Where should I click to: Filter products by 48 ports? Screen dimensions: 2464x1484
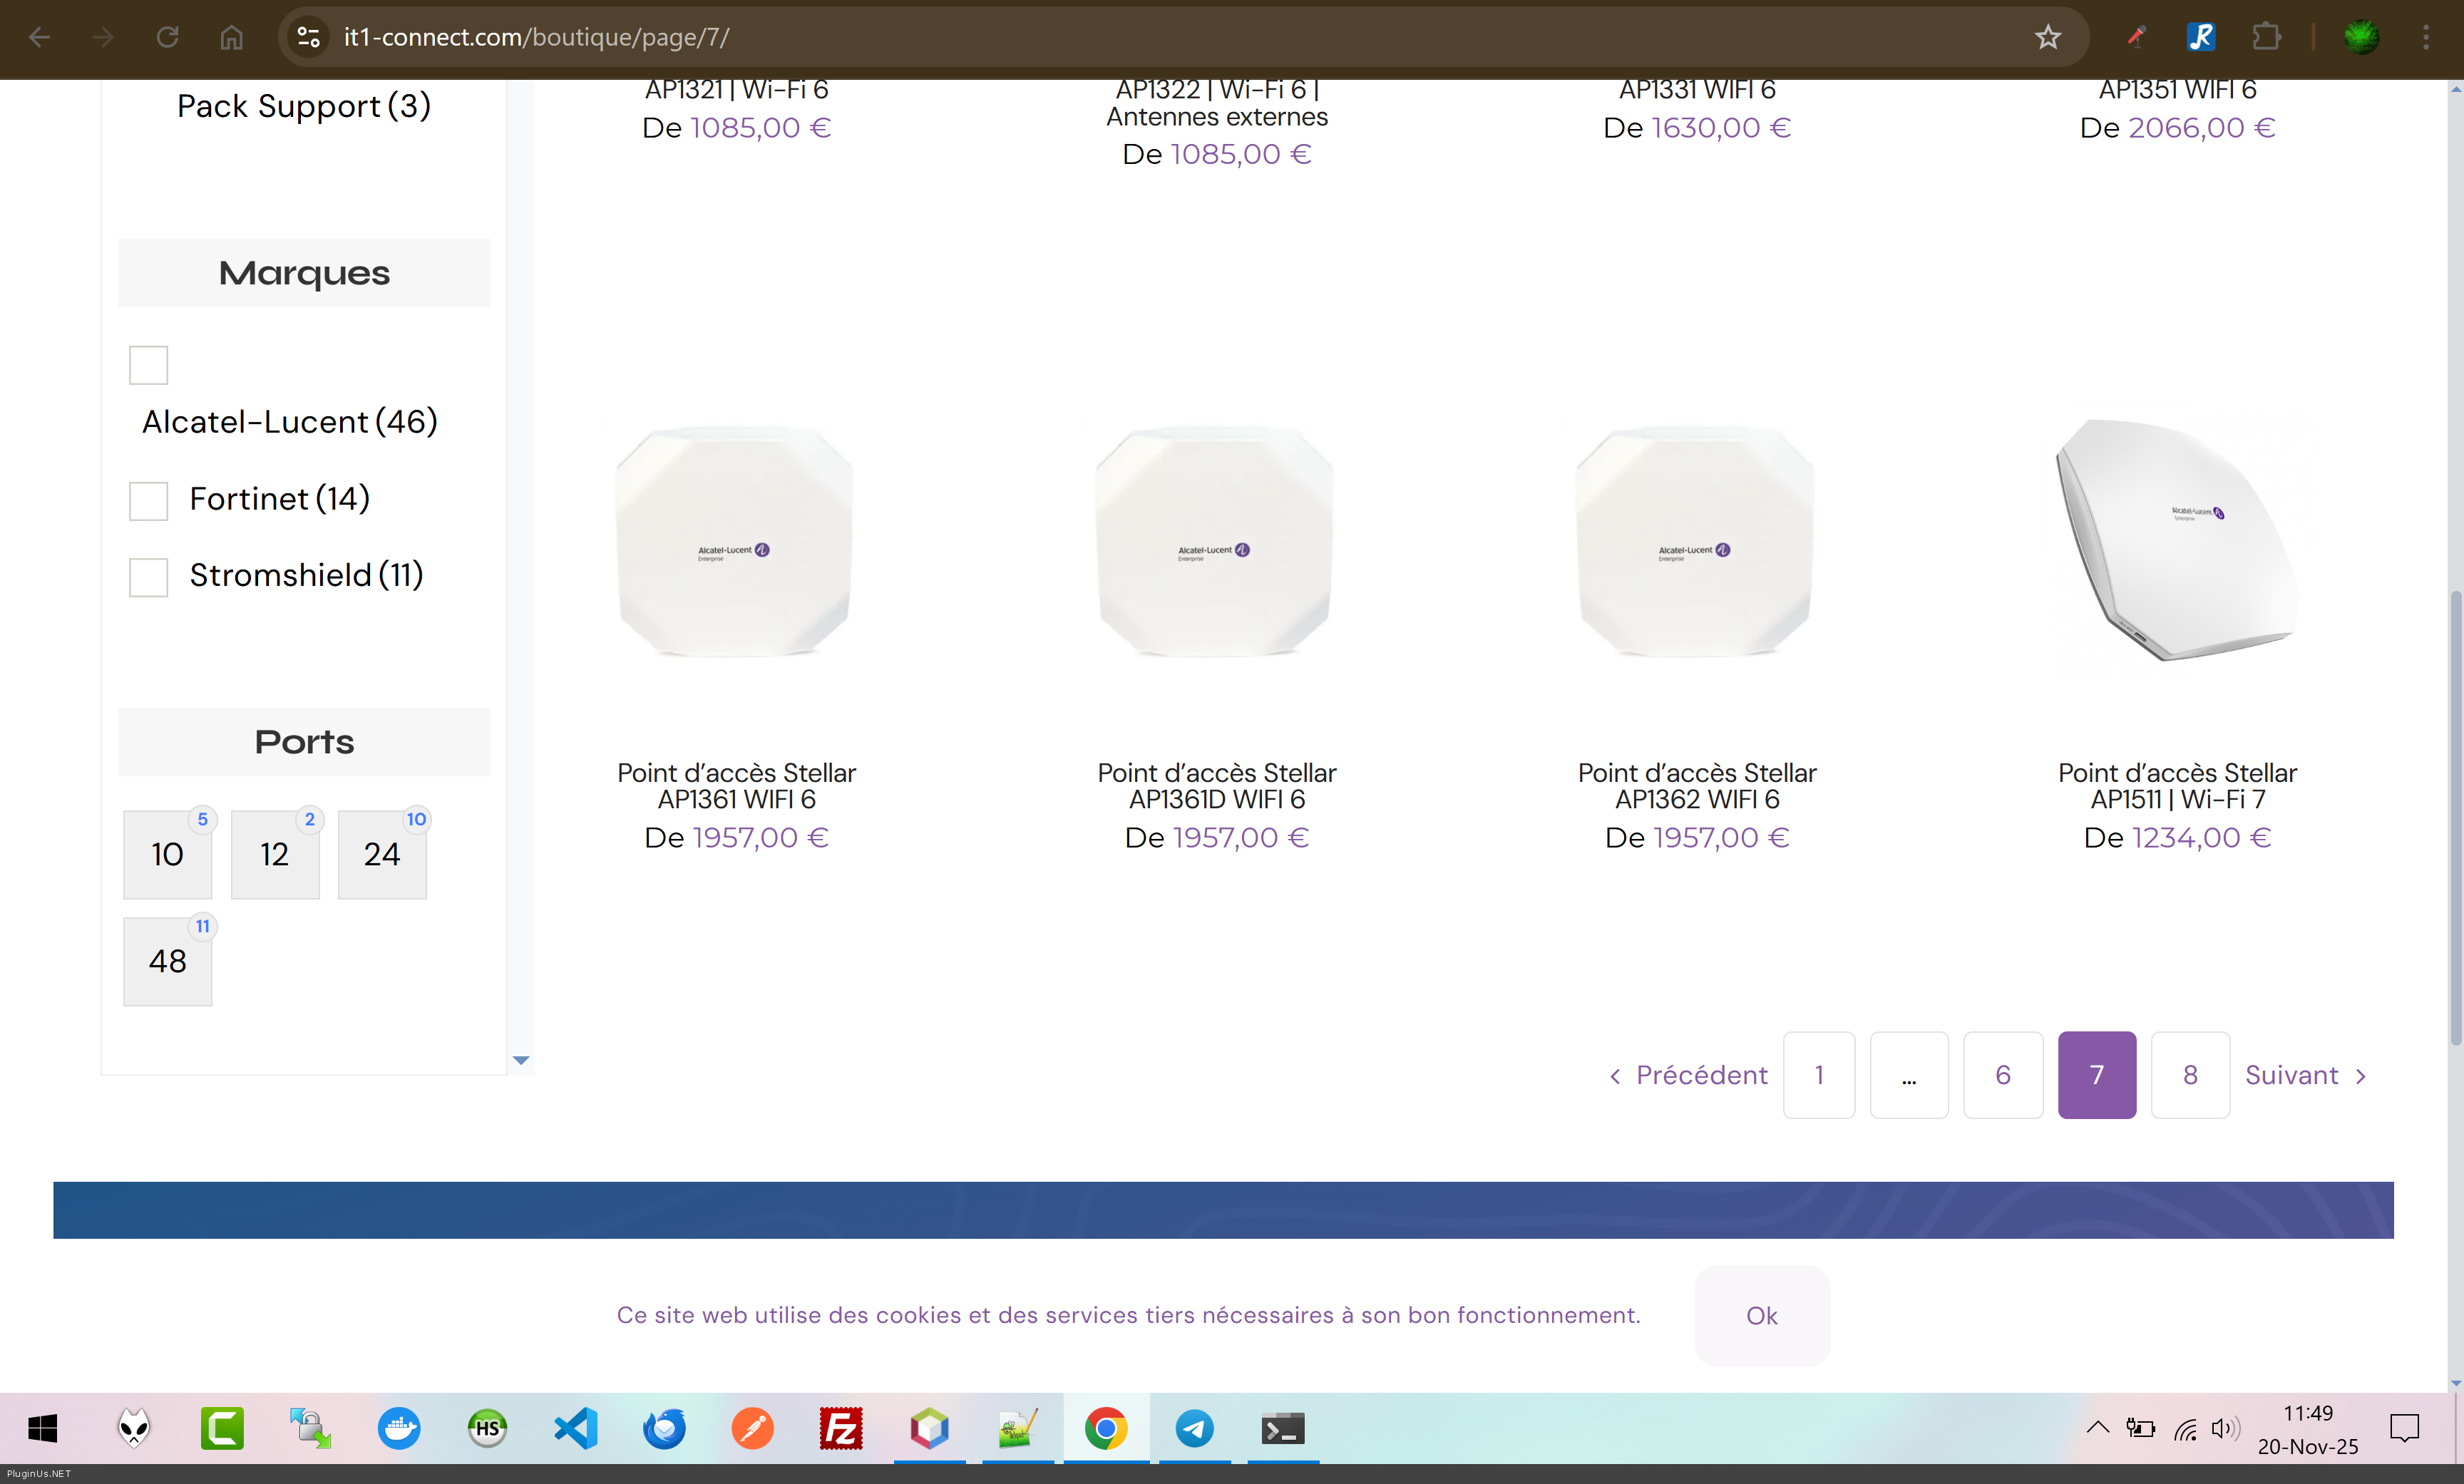[x=167, y=961]
